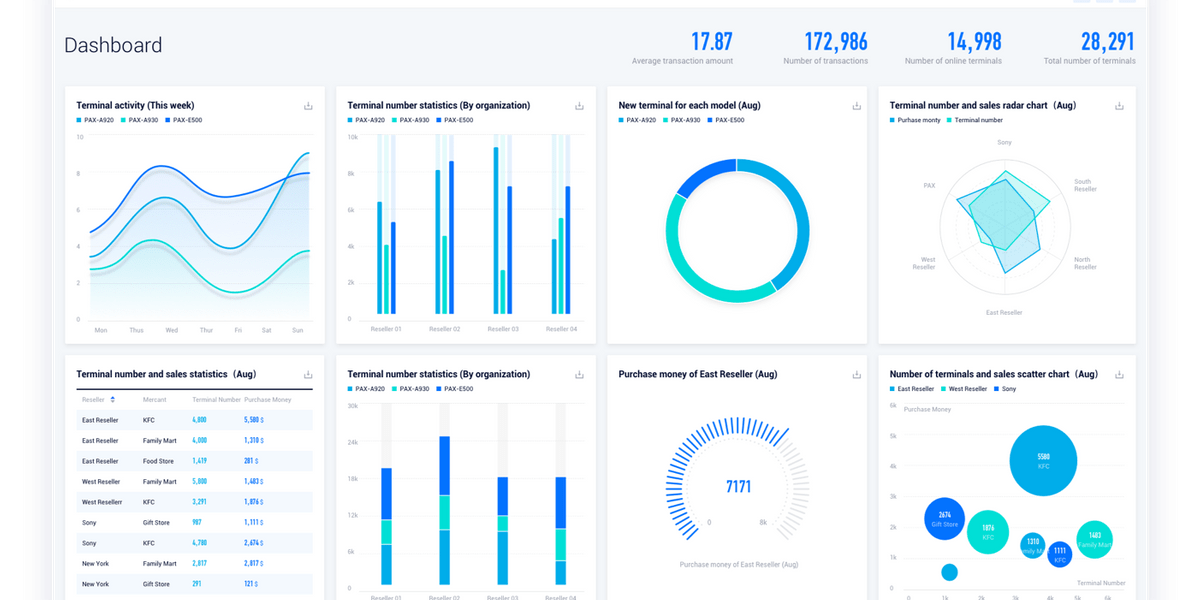
Task: Click the Terminal Number column header
Action: click(x=217, y=400)
